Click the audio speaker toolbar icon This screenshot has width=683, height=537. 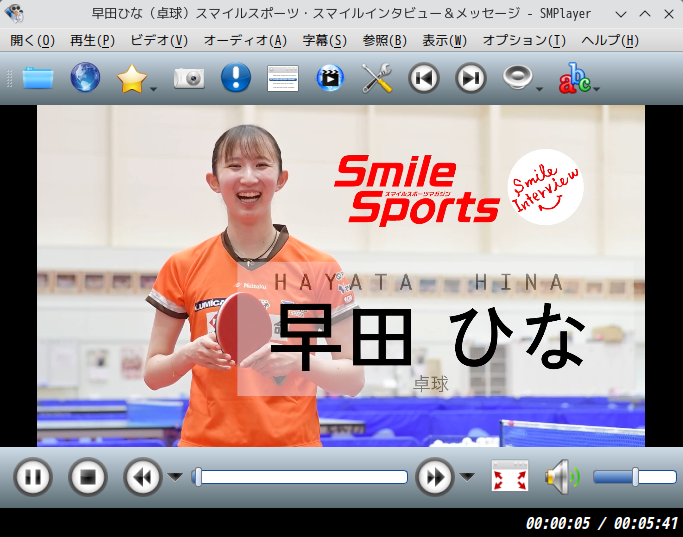point(517,78)
